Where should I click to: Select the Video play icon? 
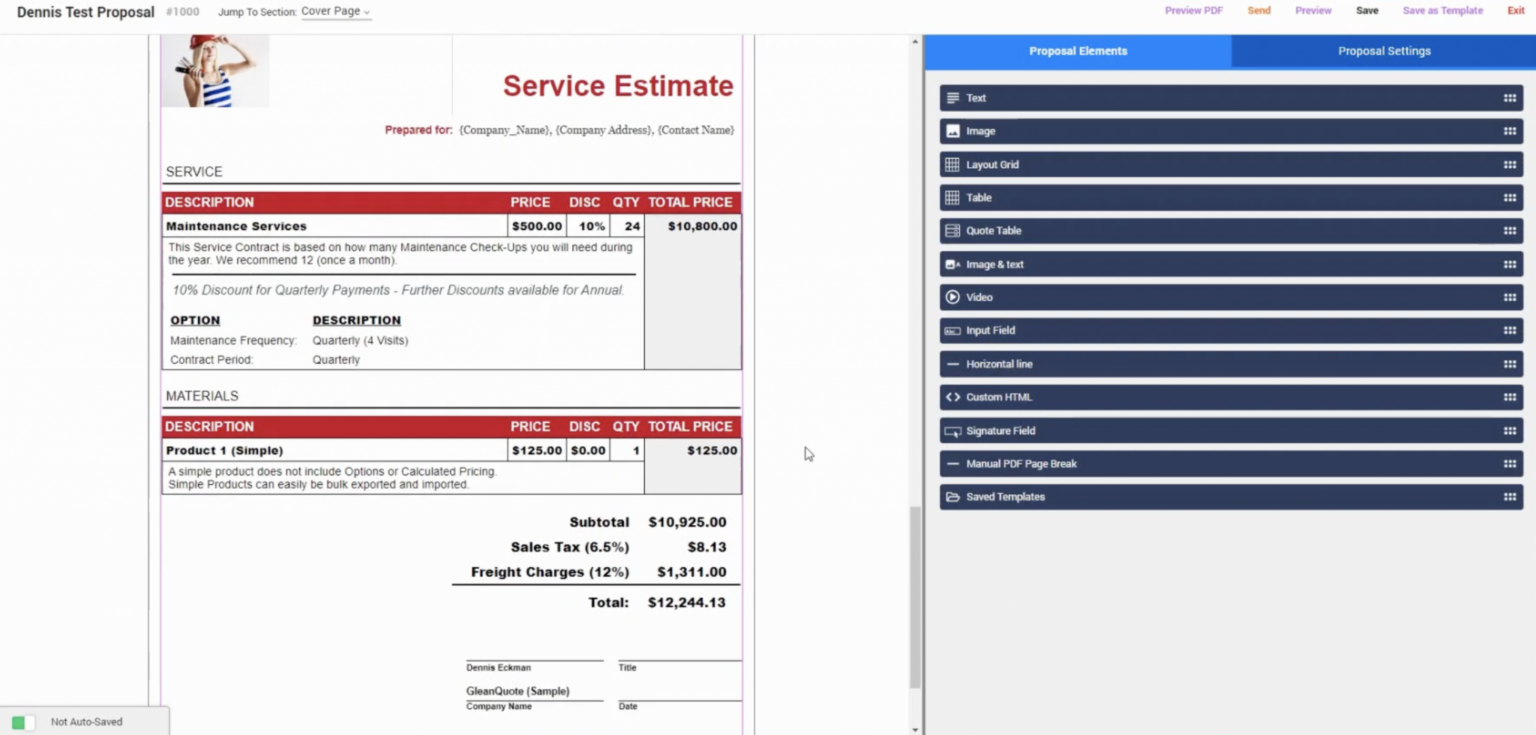[x=952, y=297]
